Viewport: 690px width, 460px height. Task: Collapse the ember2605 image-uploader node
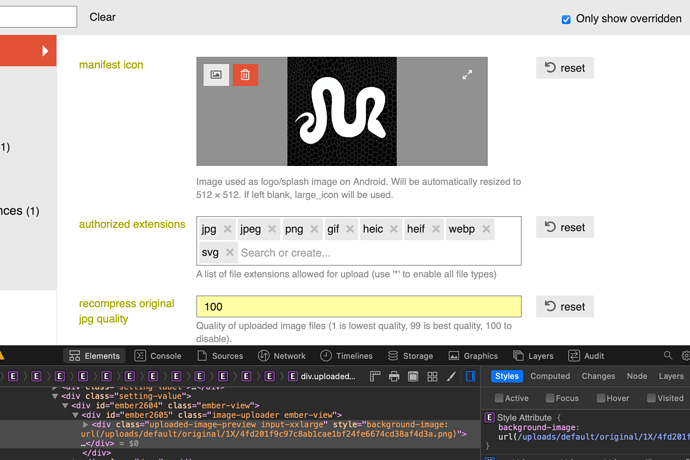click(75, 415)
